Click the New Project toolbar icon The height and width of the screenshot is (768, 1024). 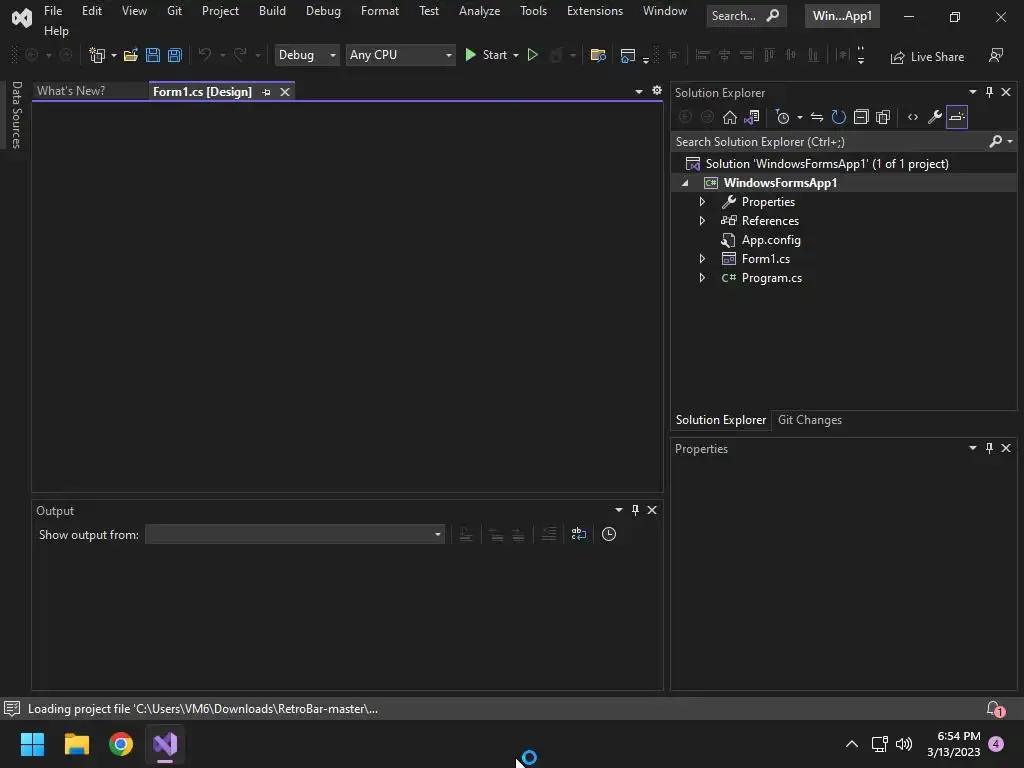97,56
